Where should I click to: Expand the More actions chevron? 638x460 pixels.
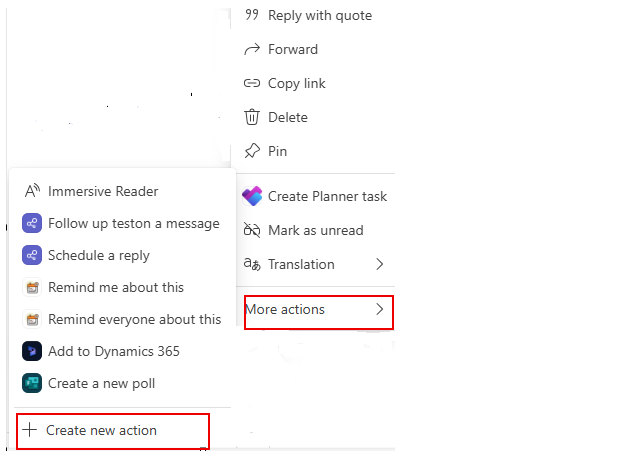[380, 310]
